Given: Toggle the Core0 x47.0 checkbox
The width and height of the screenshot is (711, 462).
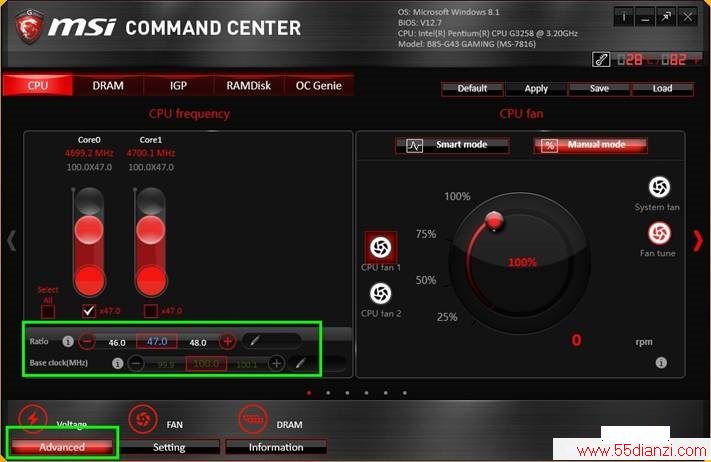Looking at the screenshot, I should pos(89,311).
